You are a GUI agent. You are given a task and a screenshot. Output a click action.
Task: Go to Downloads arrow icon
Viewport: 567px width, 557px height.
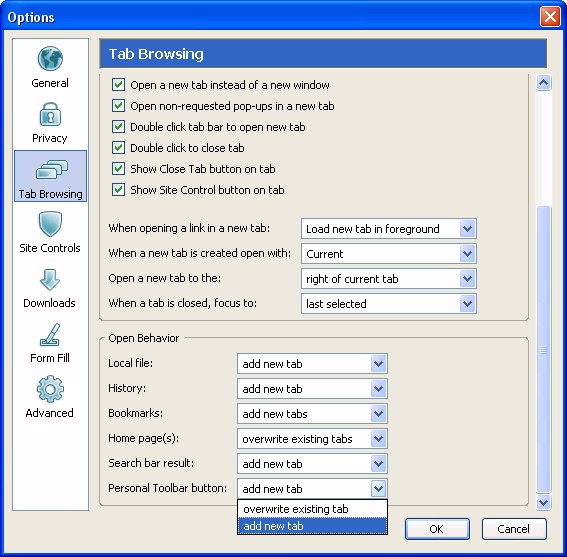50,280
